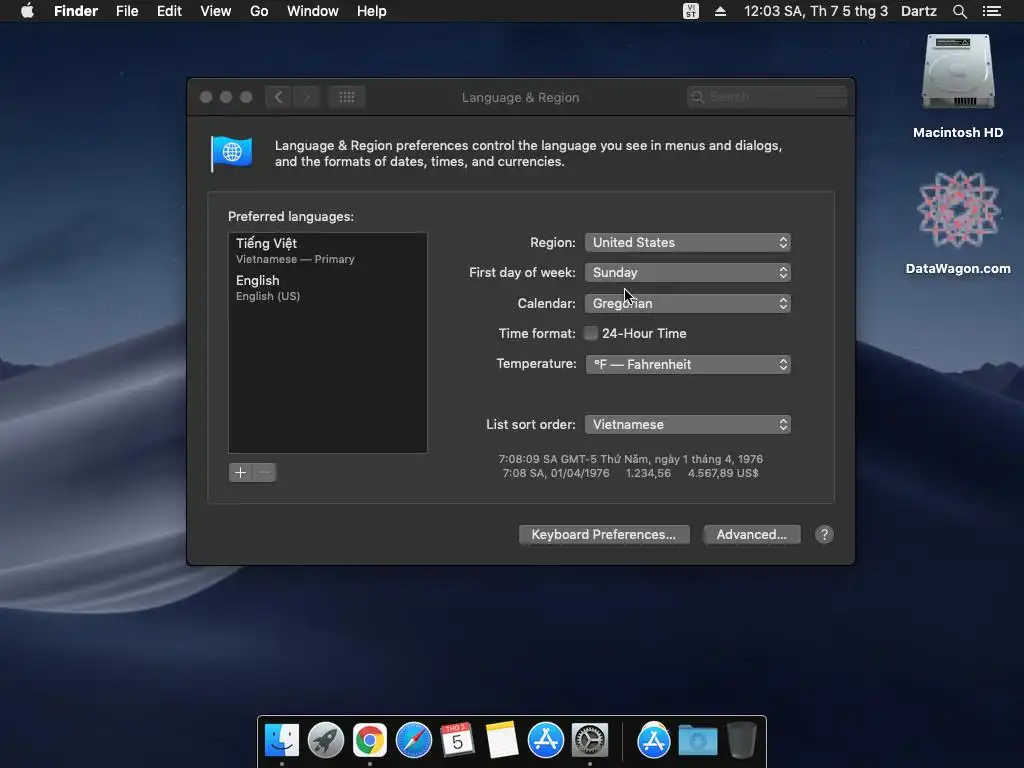
Task: Open App Store next to Notes in Dock
Action: 545,741
